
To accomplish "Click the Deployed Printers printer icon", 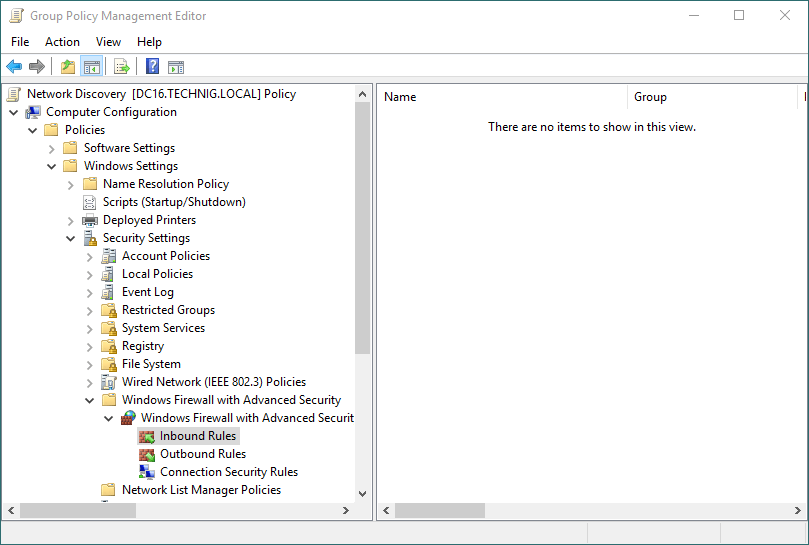I will [x=90, y=220].
